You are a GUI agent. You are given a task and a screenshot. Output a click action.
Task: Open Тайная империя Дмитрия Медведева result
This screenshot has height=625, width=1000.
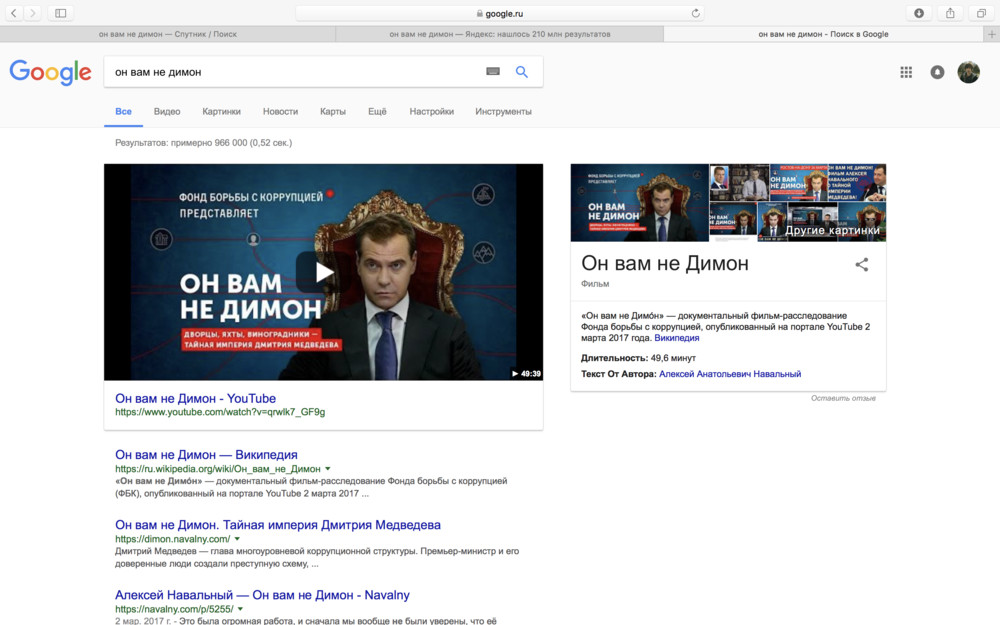[x=277, y=525]
